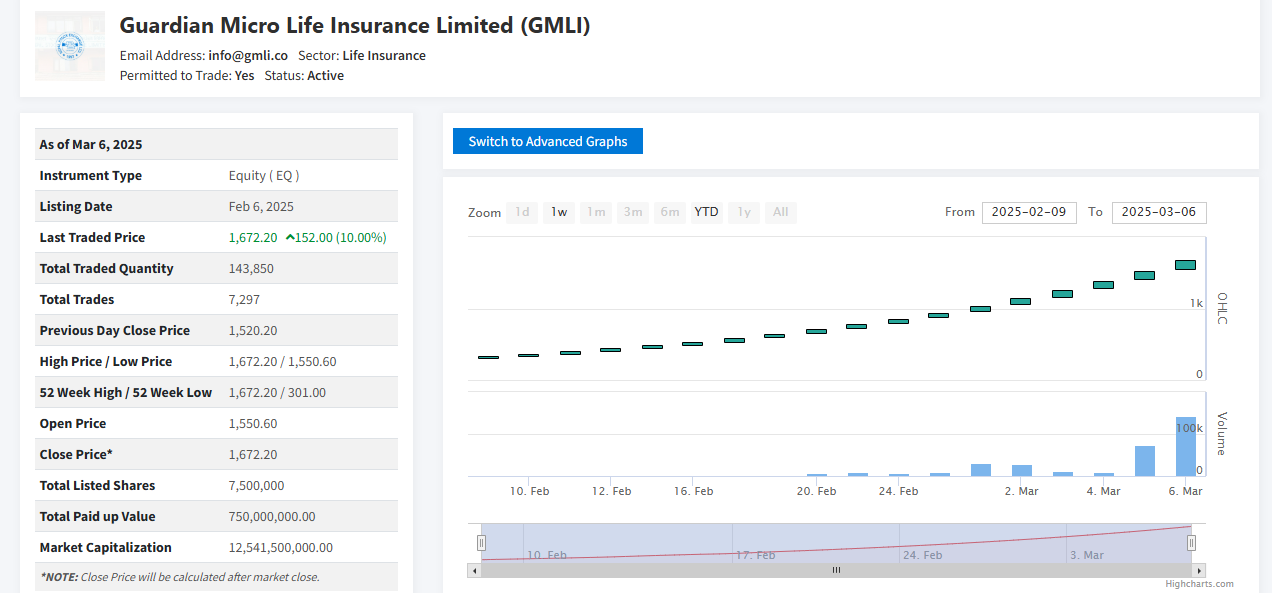Screen dimensions: 1272x593
Task: Click the navigator scrollbar left arrow
Action: click(x=474, y=570)
